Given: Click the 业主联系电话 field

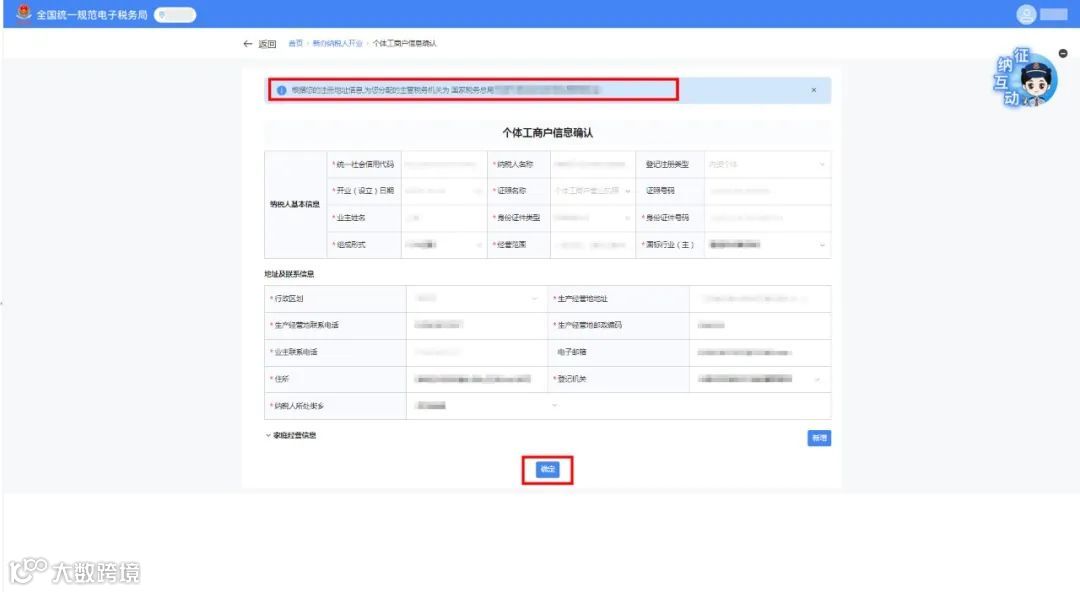Looking at the screenshot, I should tap(477, 352).
